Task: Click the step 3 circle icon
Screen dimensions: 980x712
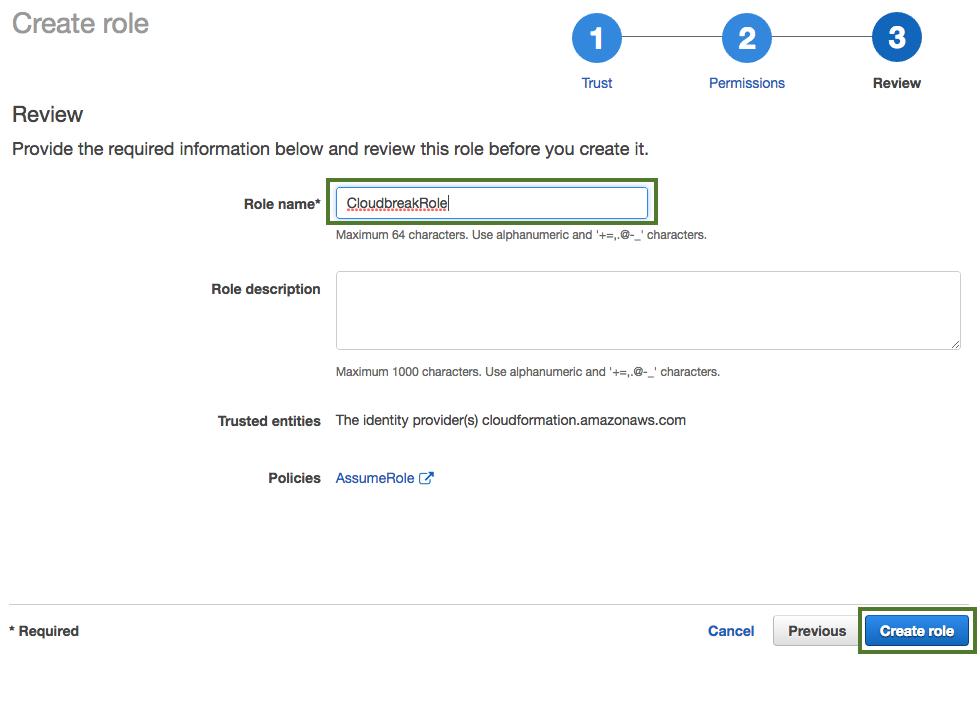Action: tap(896, 39)
